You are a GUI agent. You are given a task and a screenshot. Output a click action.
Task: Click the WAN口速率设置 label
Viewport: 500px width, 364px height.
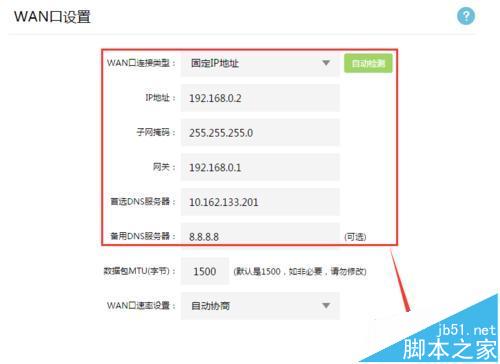tap(141, 305)
